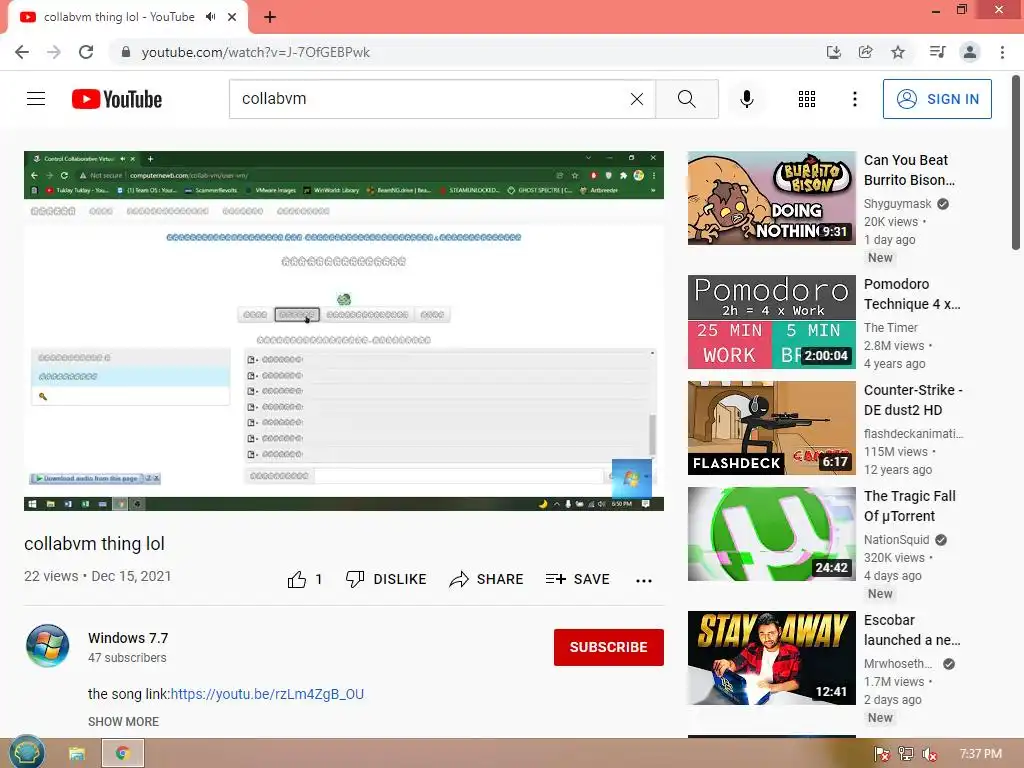Click the DISLIKE button
The image size is (1024, 768).
pos(386,579)
